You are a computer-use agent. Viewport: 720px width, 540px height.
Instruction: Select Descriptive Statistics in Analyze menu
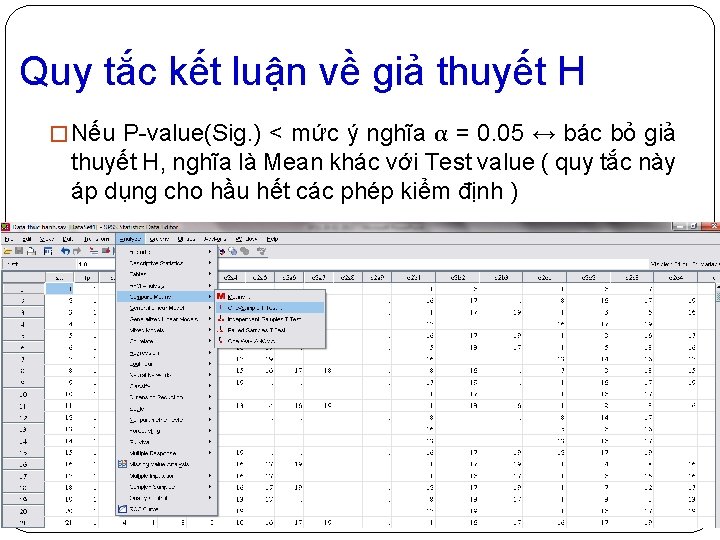tap(166, 263)
